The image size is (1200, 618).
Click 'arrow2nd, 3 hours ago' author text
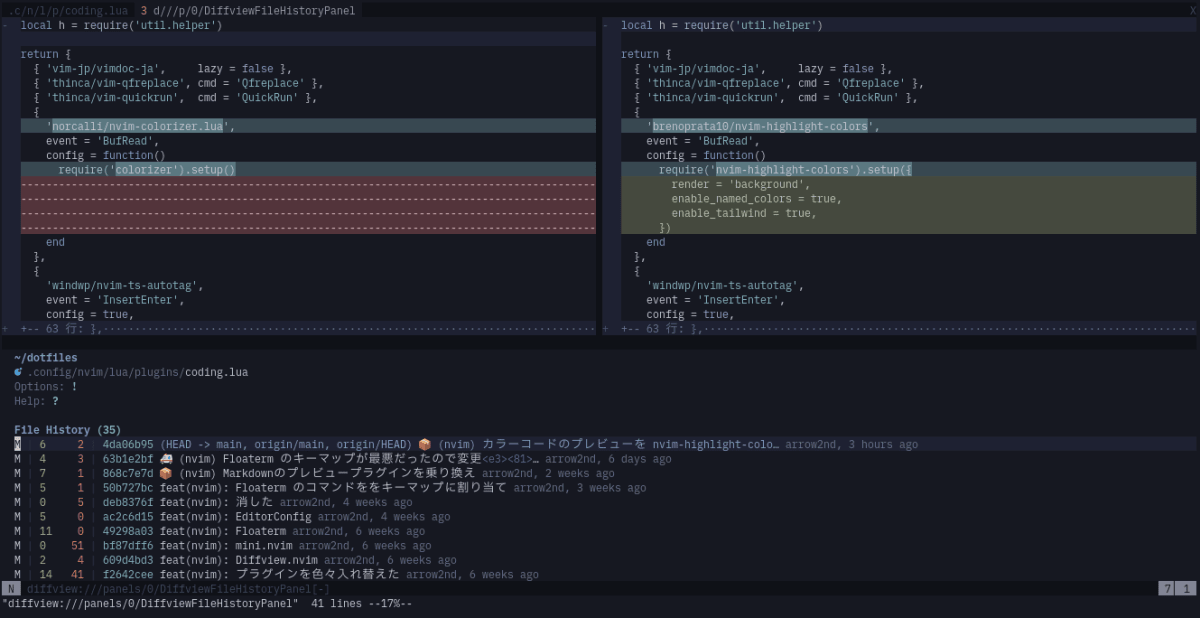pos(851,444)
